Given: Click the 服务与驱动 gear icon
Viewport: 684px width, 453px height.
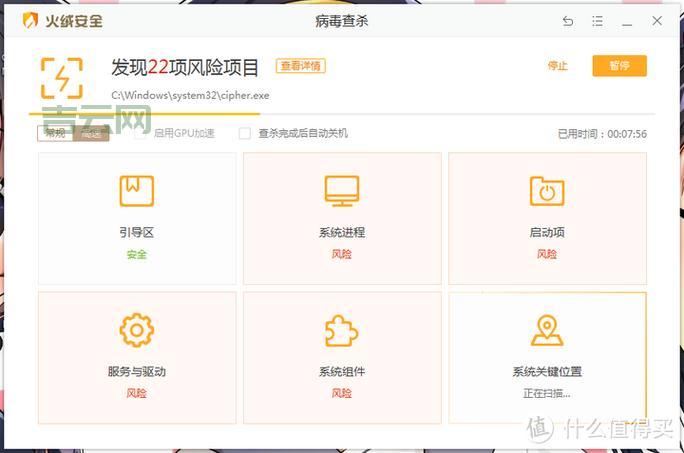Looking at the screenshot, I should coord(137,330).
